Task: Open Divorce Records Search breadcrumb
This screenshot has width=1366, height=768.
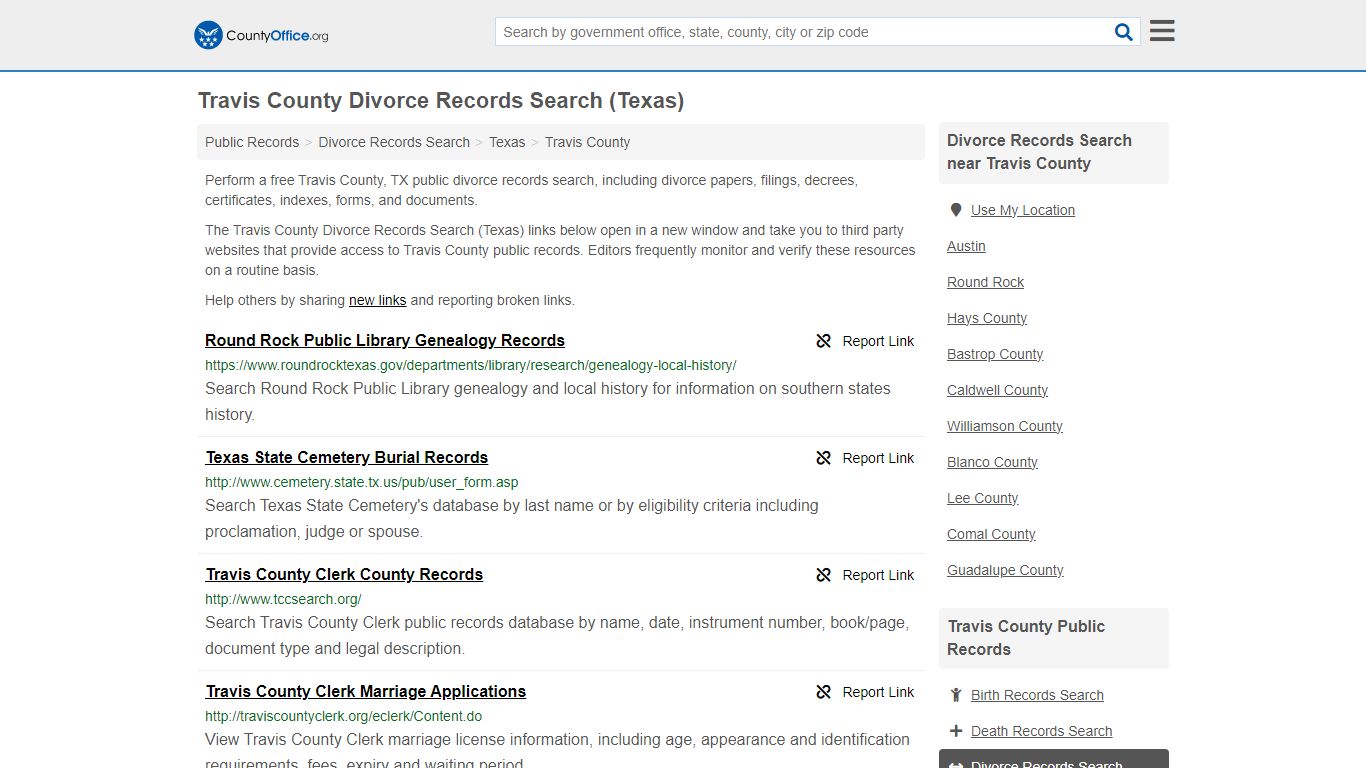Action: point(394,142)
